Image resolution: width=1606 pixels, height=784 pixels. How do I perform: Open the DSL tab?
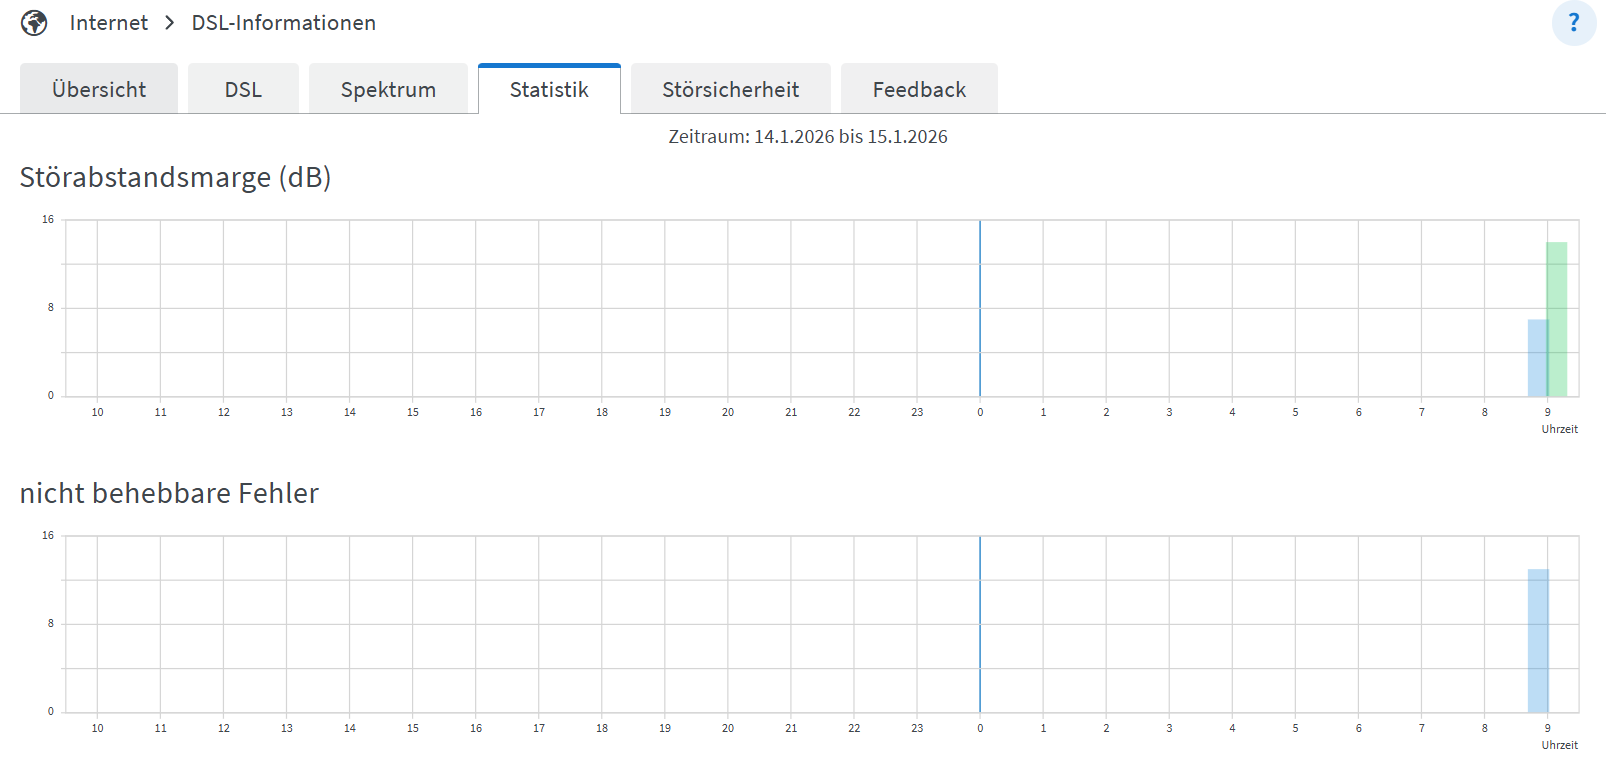pos(243,90)
